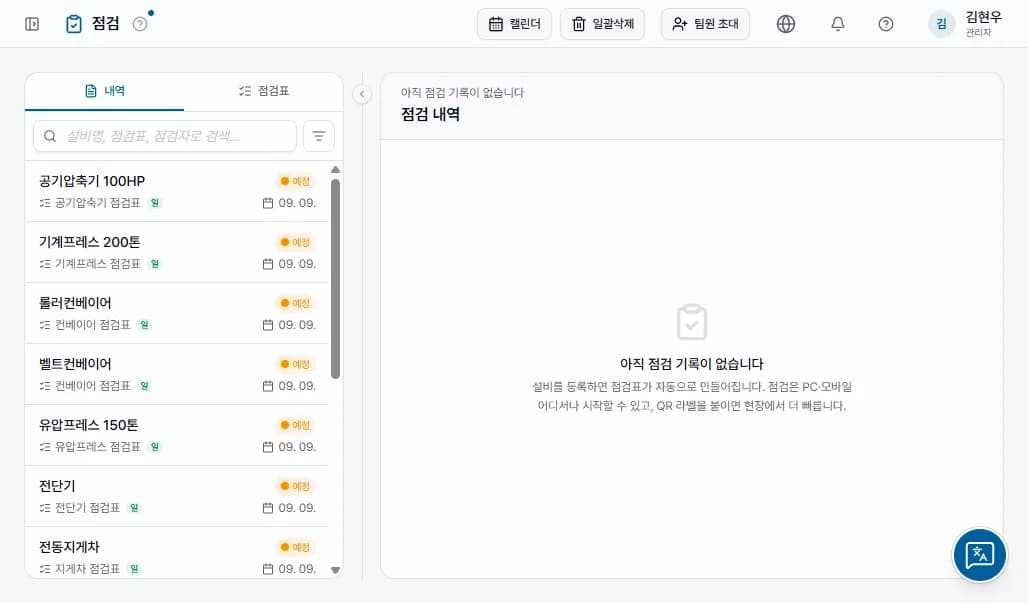Select 전동지게차 inspection item

177,553
